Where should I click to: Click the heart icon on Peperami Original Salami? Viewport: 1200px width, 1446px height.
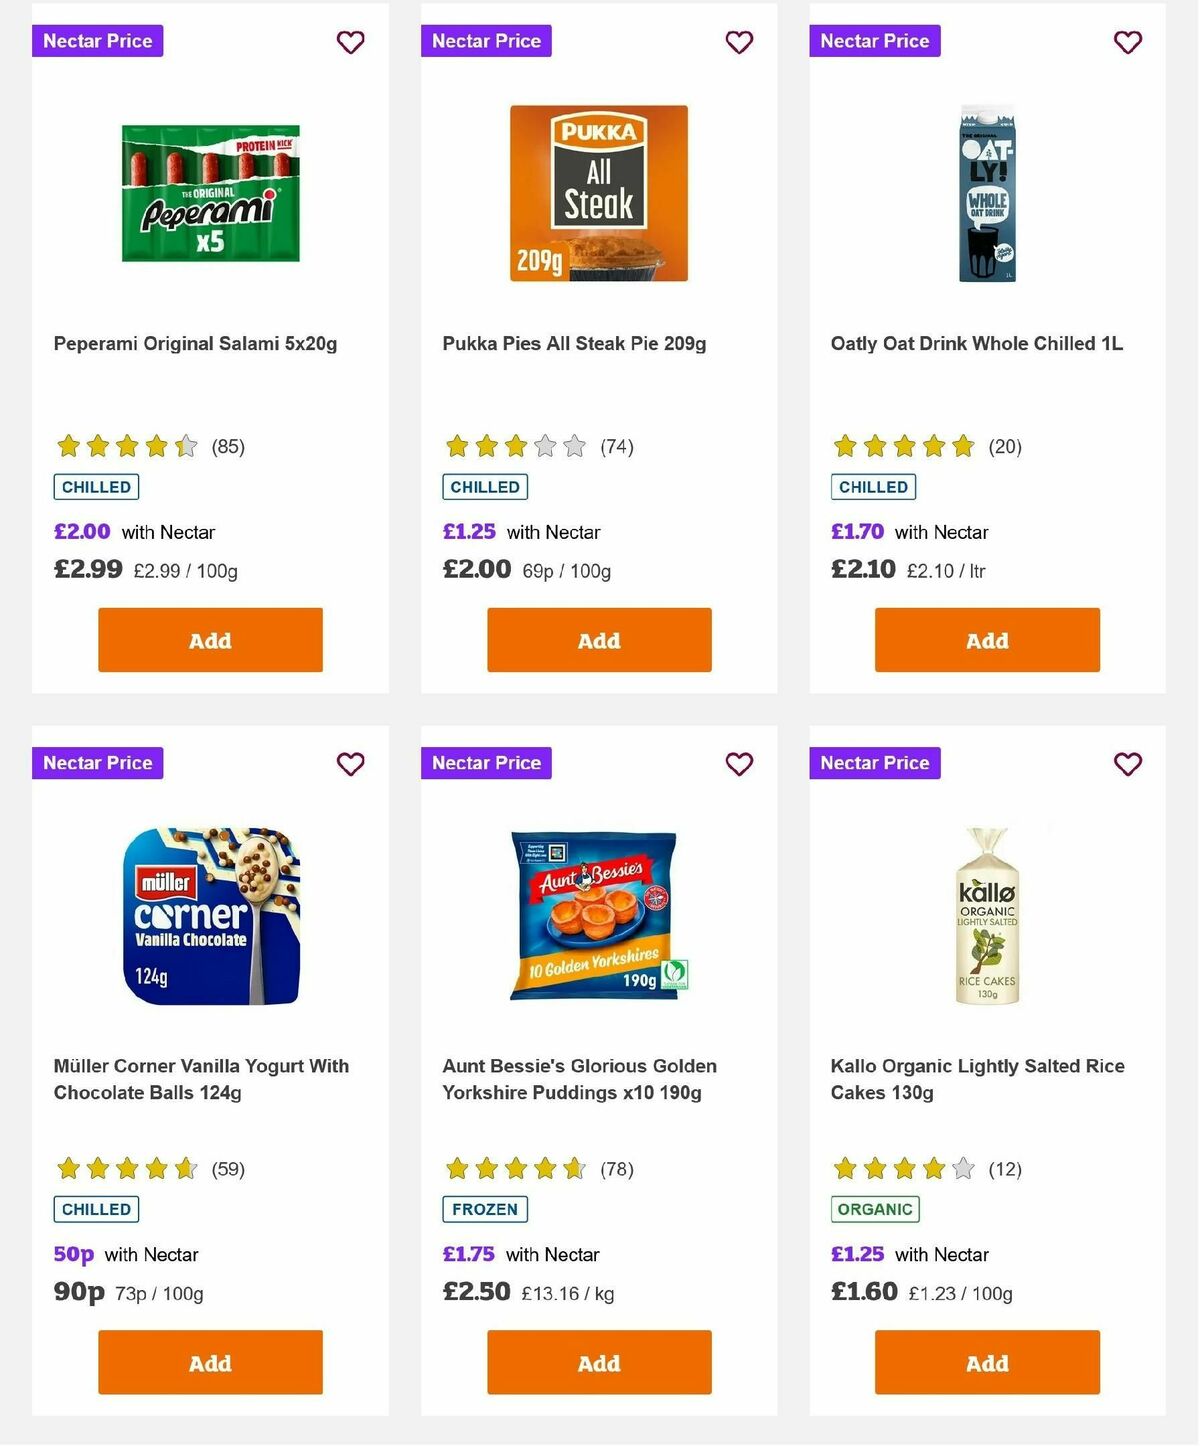(x=350, y=42)
